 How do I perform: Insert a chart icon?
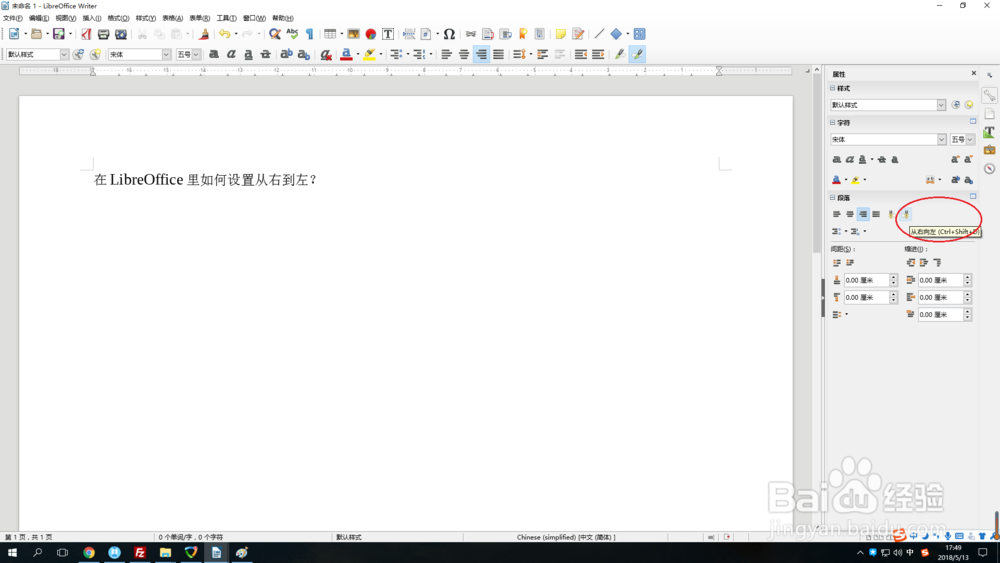[x=371, y=34]
